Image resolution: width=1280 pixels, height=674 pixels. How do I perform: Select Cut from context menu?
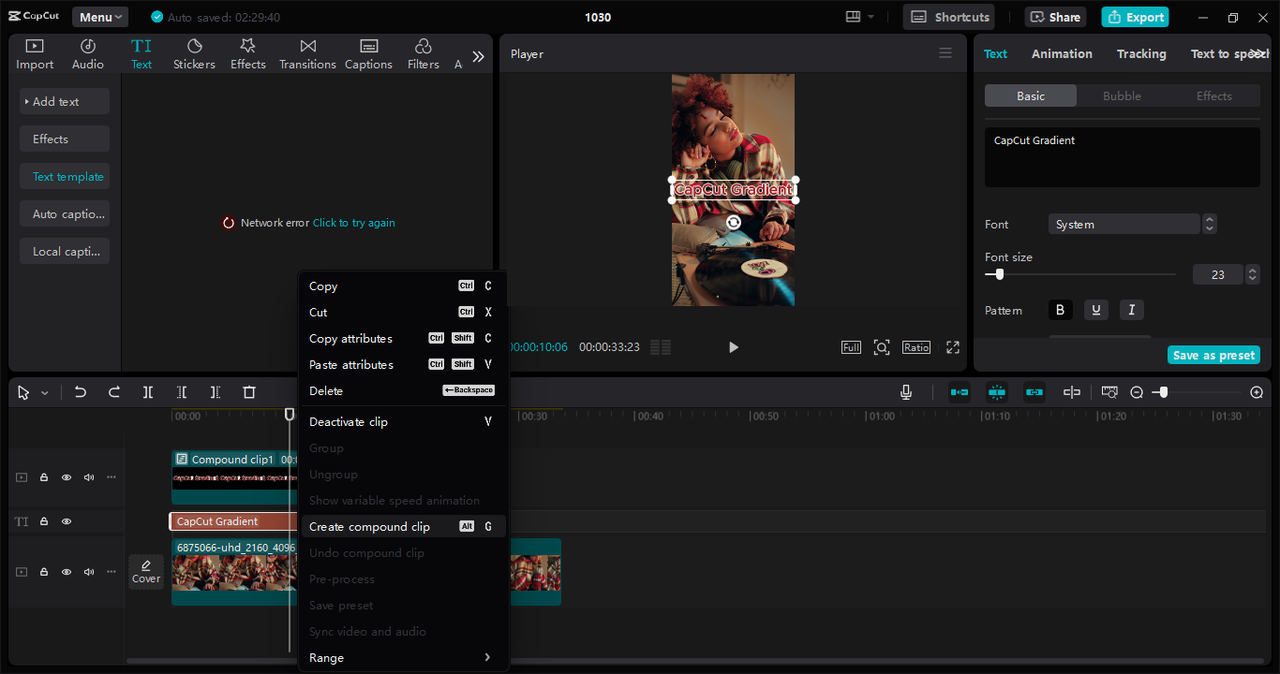[403, 312]
